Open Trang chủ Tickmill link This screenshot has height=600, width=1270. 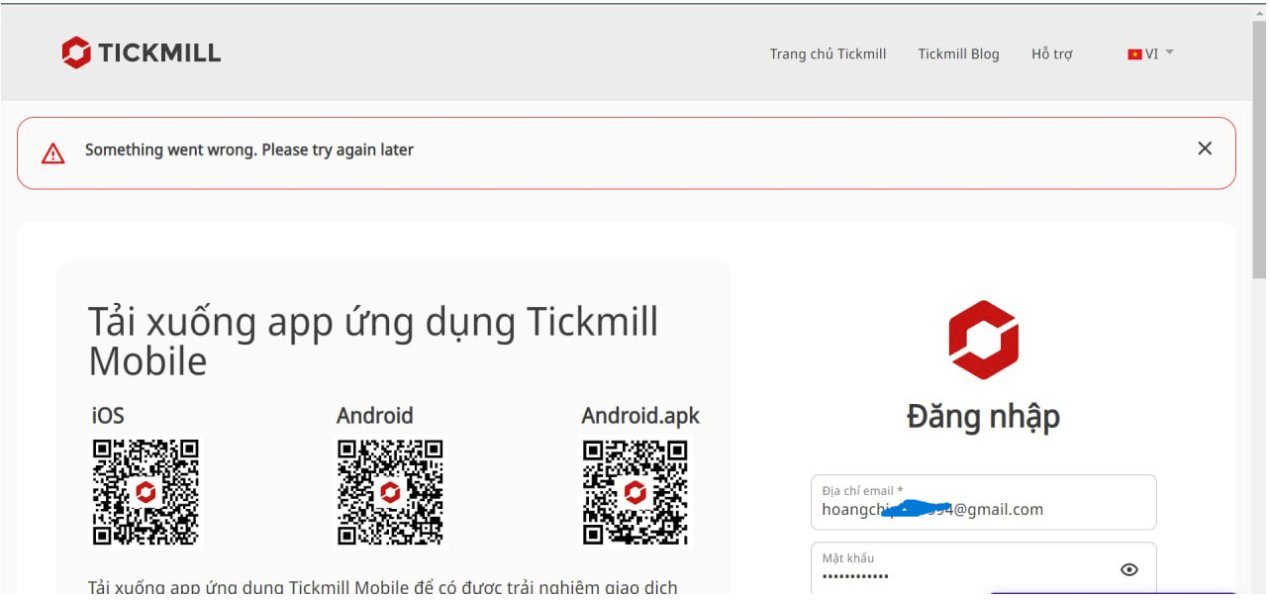[828, 54]
